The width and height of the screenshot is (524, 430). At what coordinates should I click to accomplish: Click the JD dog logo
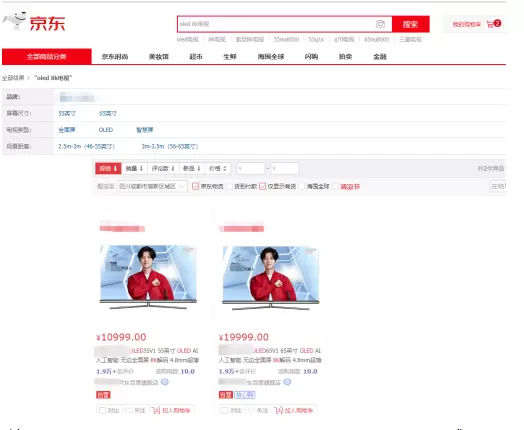click(x=14, y=21)
